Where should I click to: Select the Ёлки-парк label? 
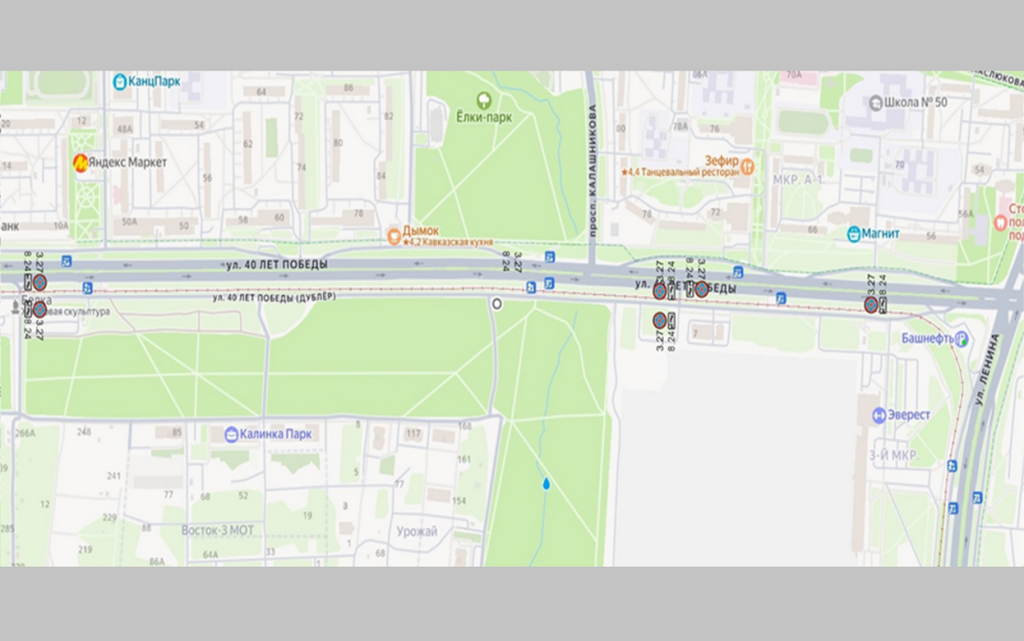coord(484,117)
